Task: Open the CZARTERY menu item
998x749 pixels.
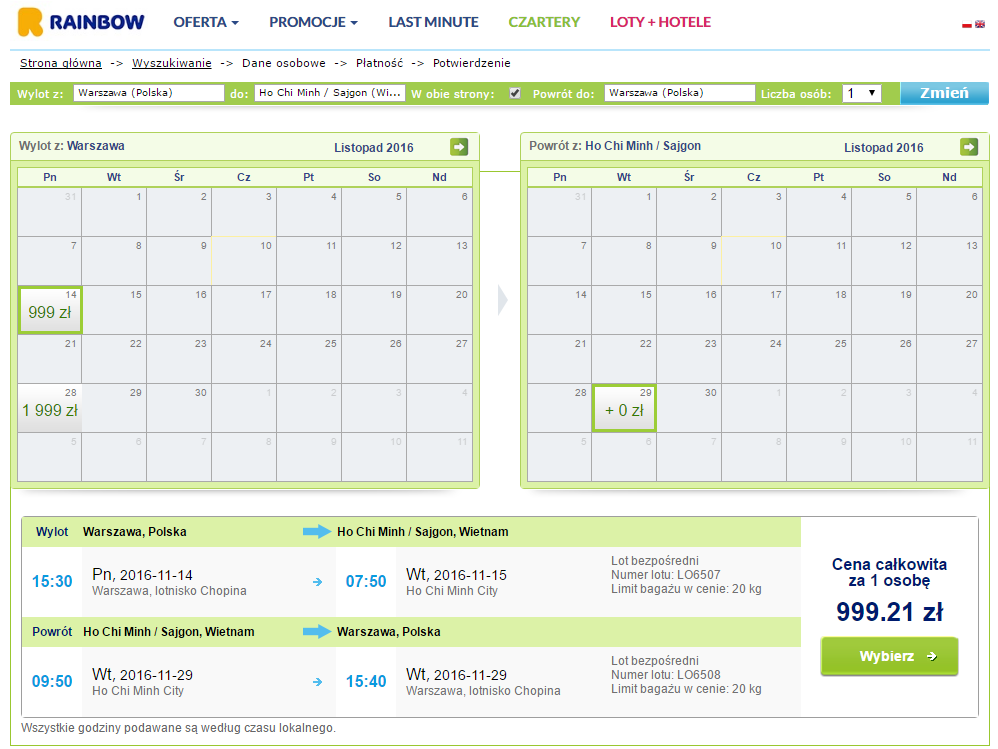Action: 544,22
